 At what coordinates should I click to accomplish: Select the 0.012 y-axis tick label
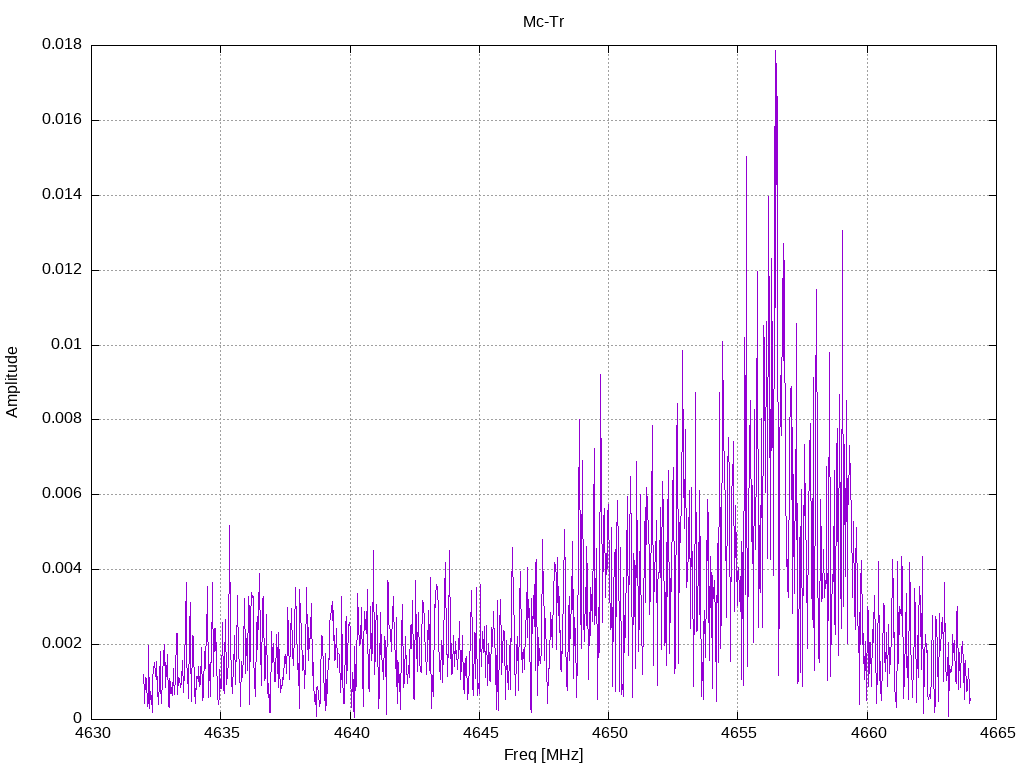(62, 270)
